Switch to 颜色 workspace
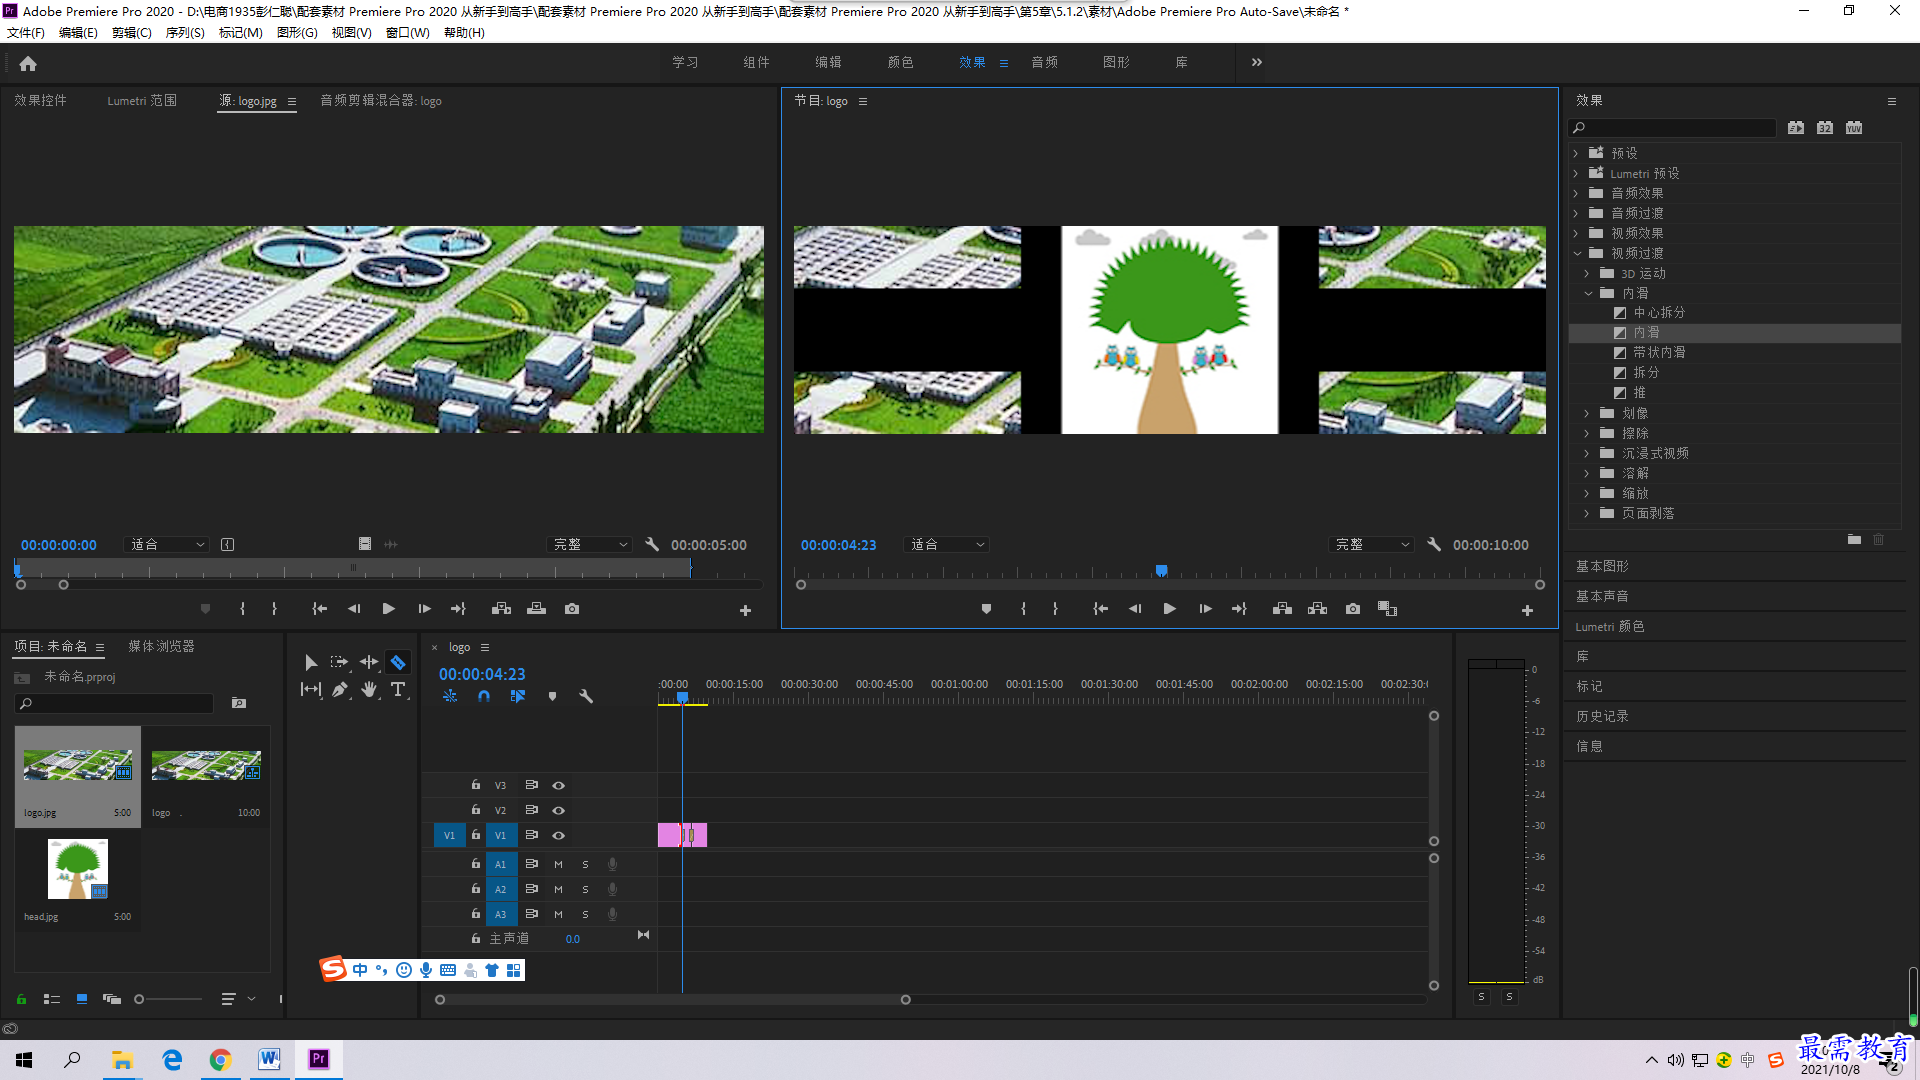Screen dimensions: 1920x1080 point(900,62)
